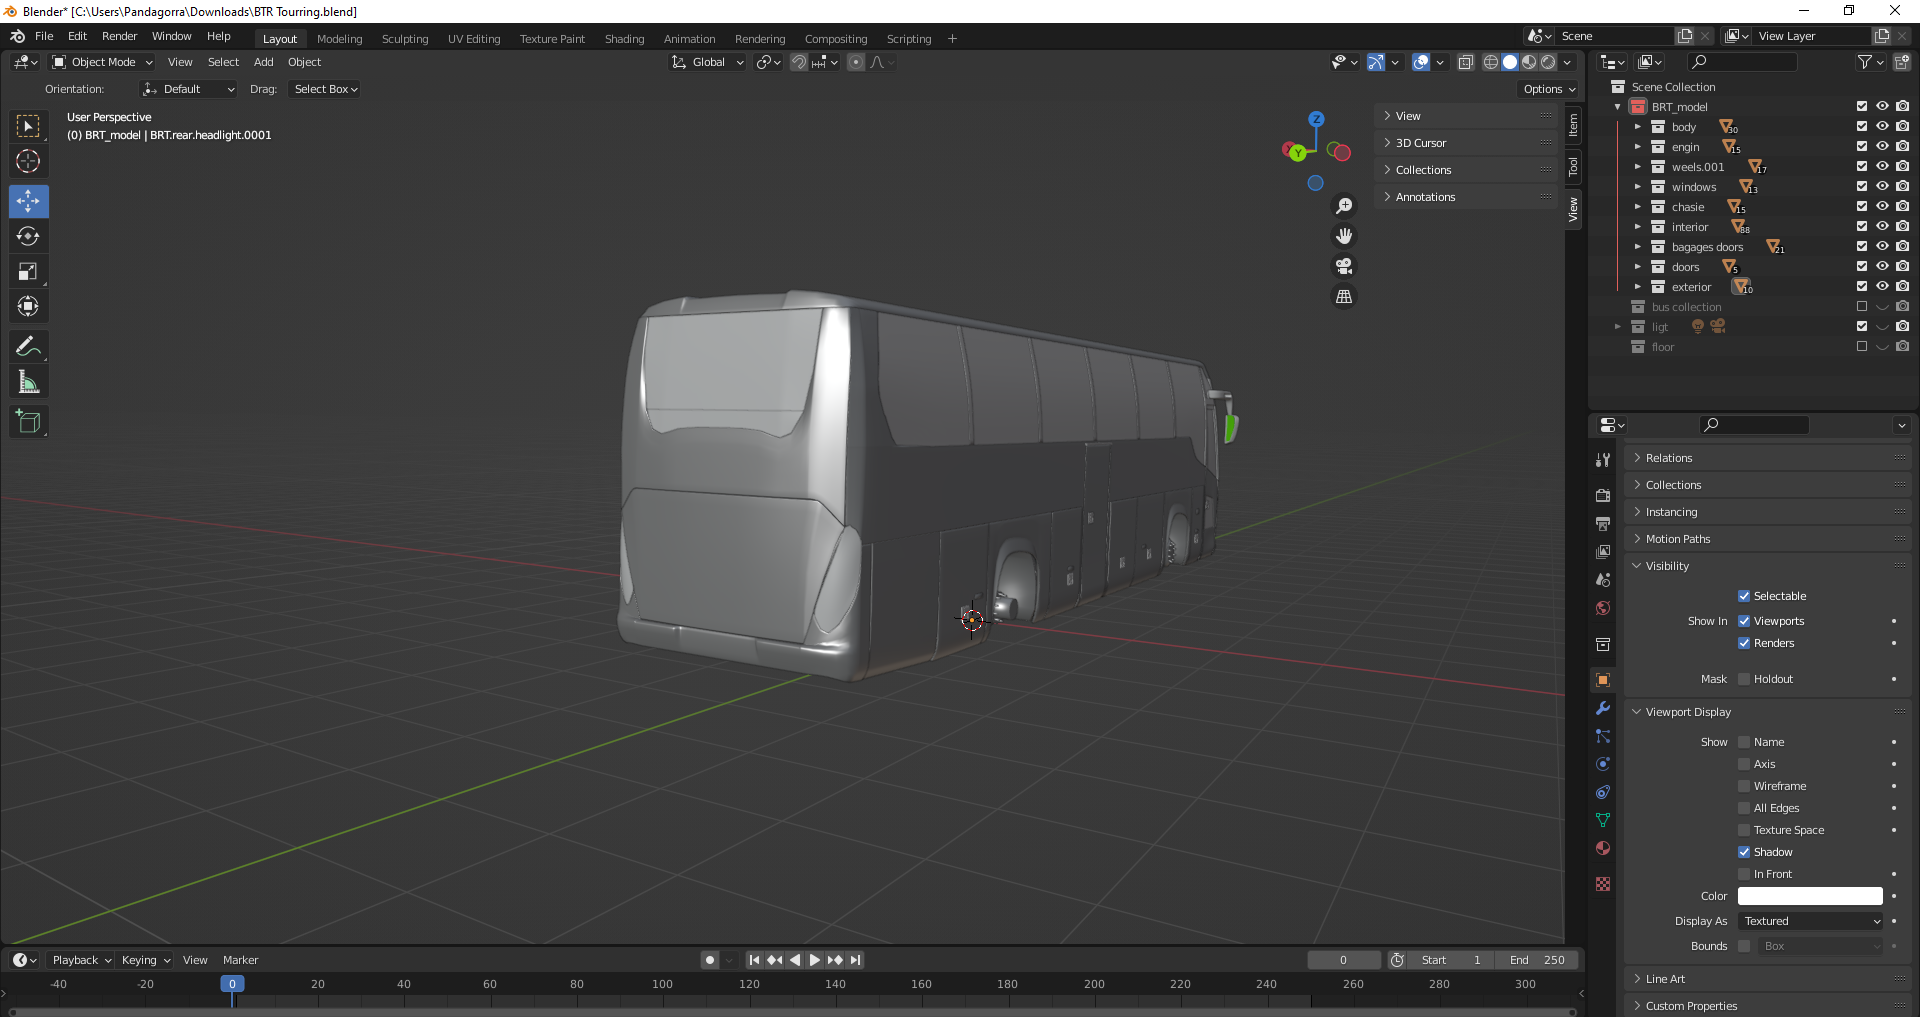Click the white object Color swatch
The height and width of the screenshot is (1017, 1920).
pyautogui.click(x=1809, y=896)
